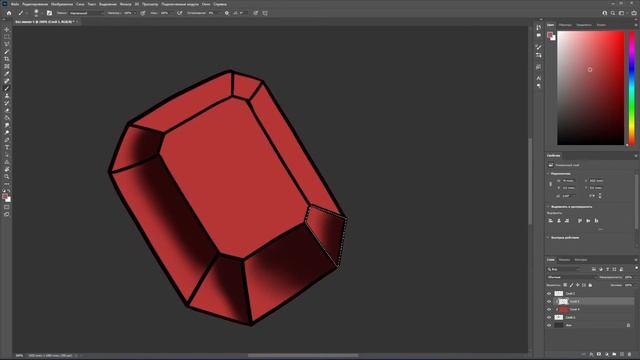Collapse the Align and Distribute section
This screenshot has width=640, height=360.
coord(548,207)
